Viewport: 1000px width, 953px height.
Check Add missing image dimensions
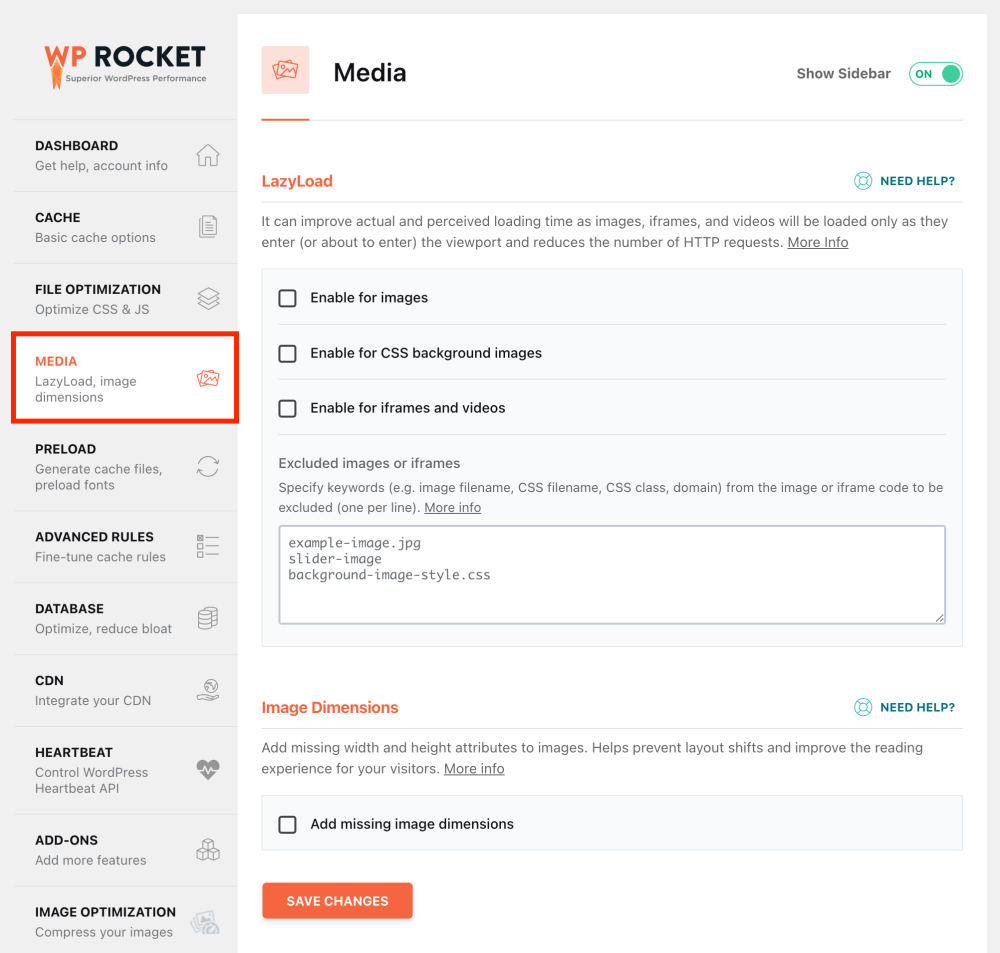click(x=287, y=823)
